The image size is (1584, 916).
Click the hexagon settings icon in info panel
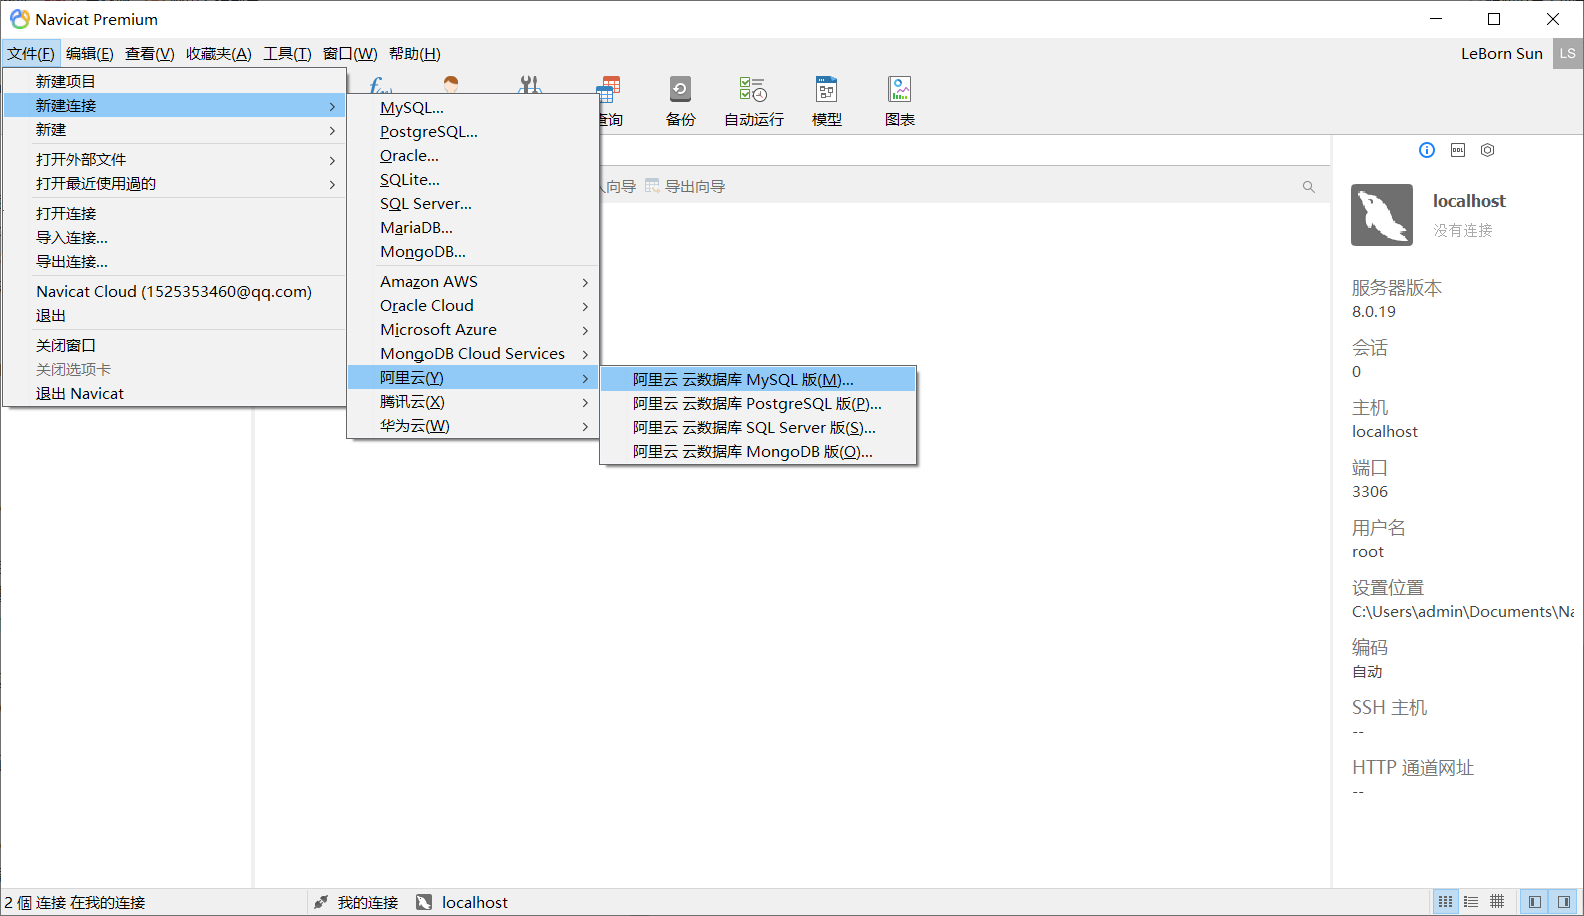tap(1488, 150)
